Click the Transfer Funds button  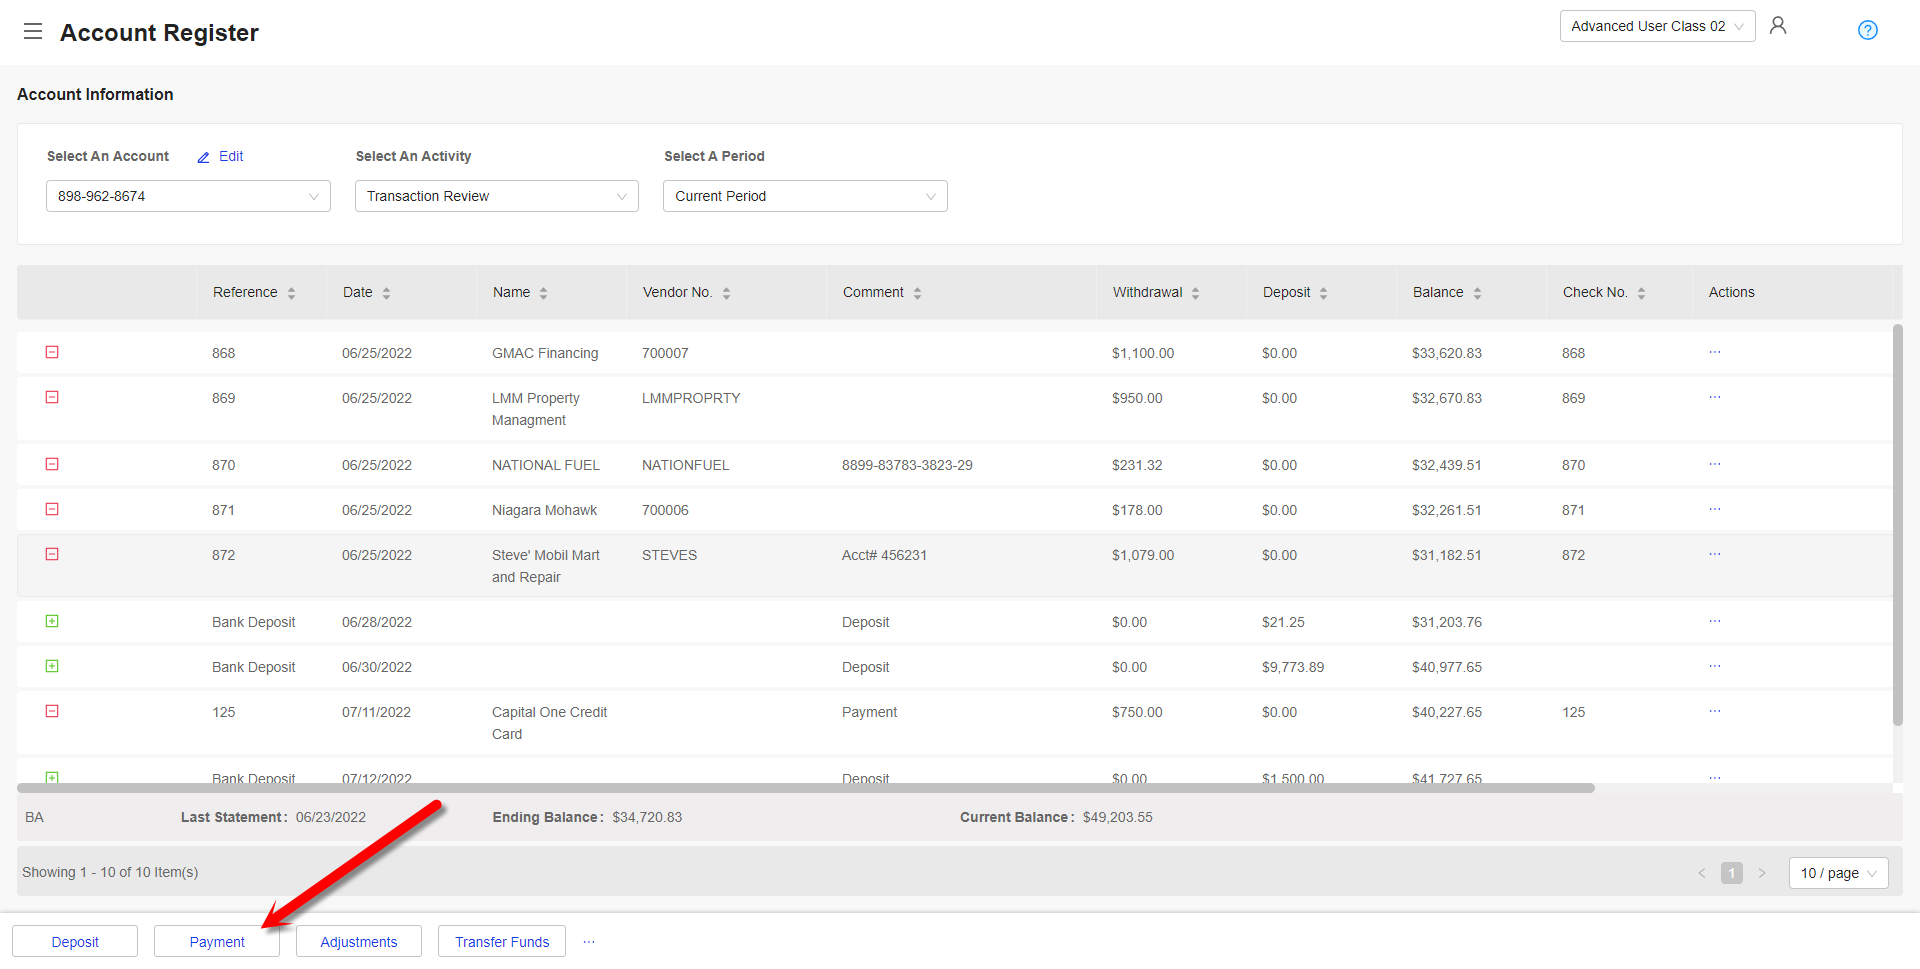coord(502,942)
